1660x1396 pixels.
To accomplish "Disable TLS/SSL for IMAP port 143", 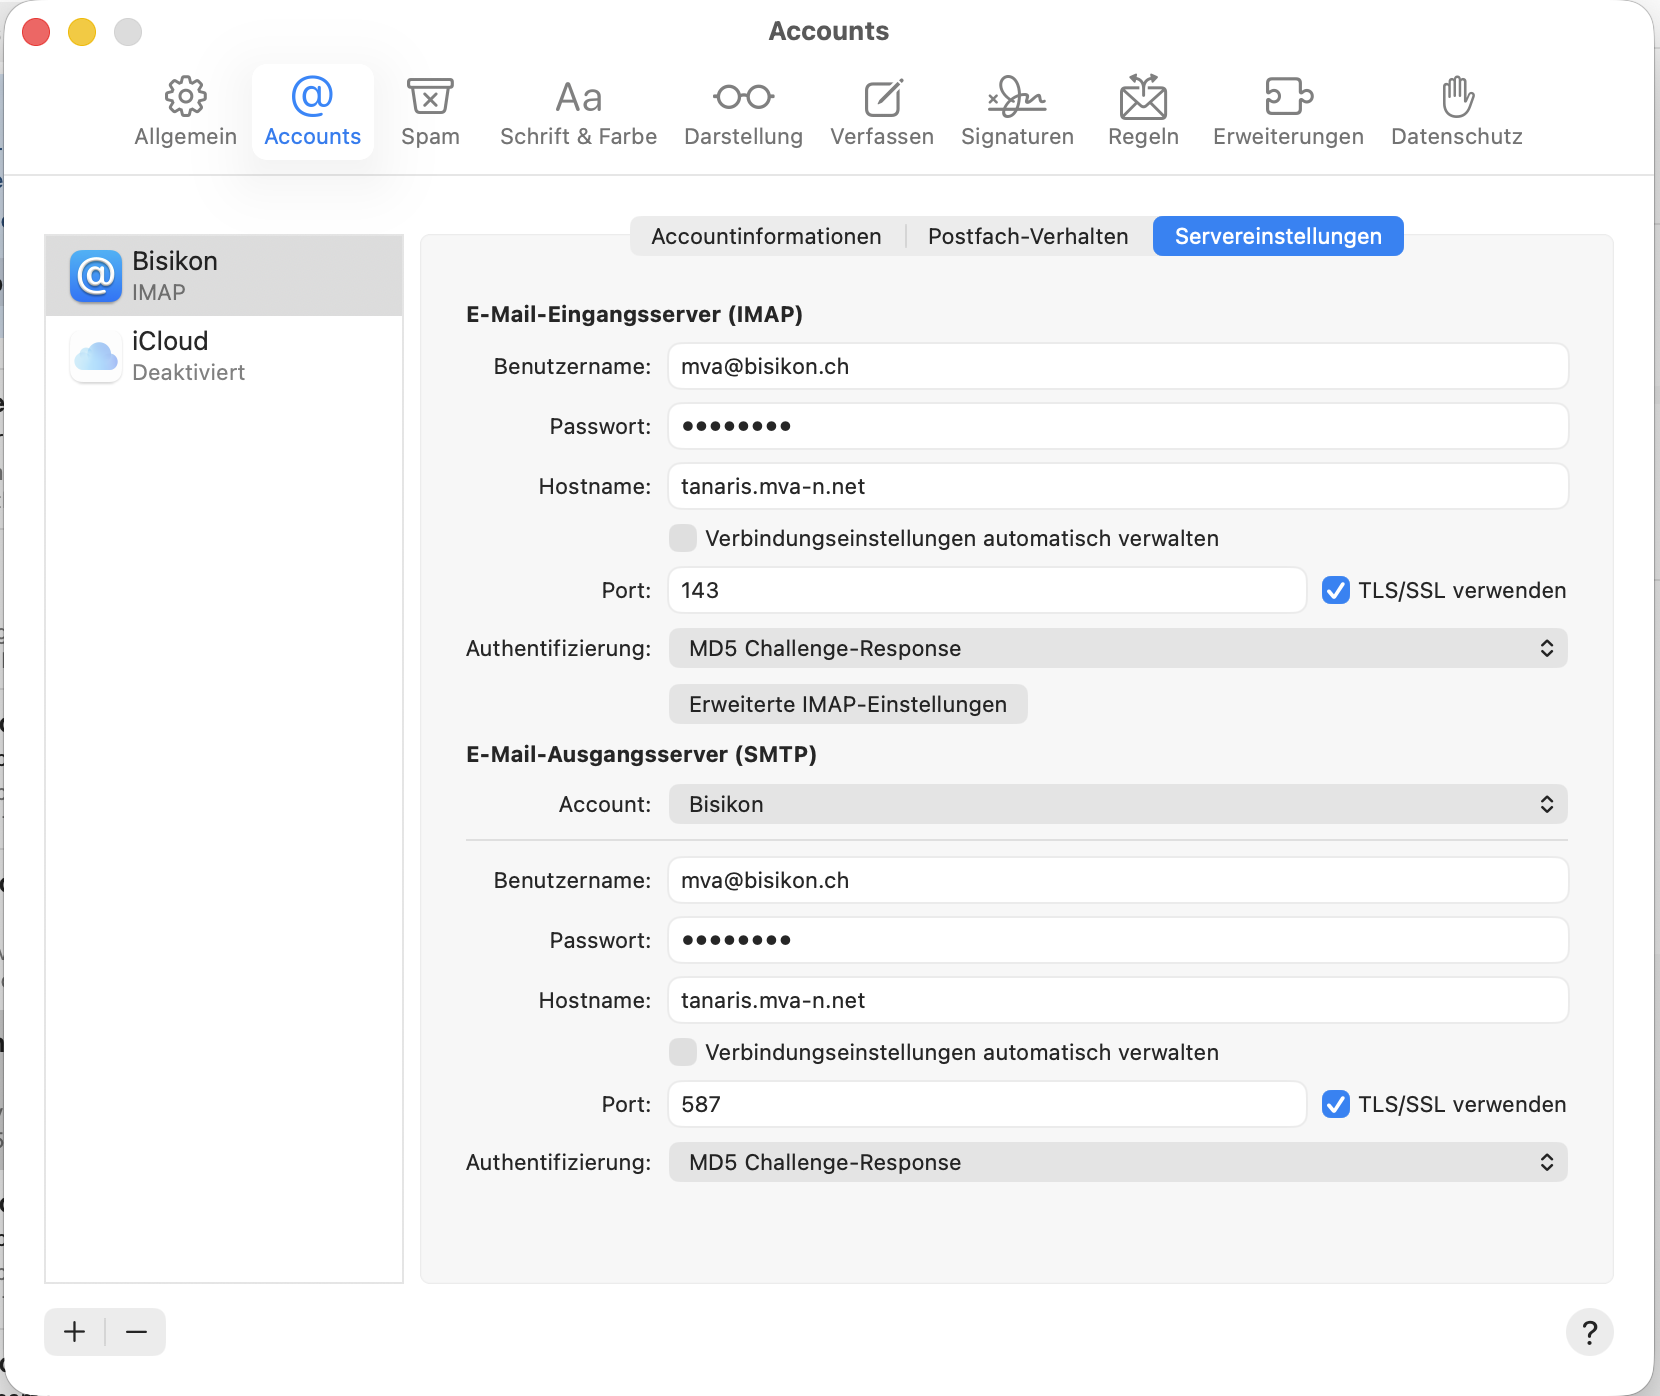I will pos(1336,591).
